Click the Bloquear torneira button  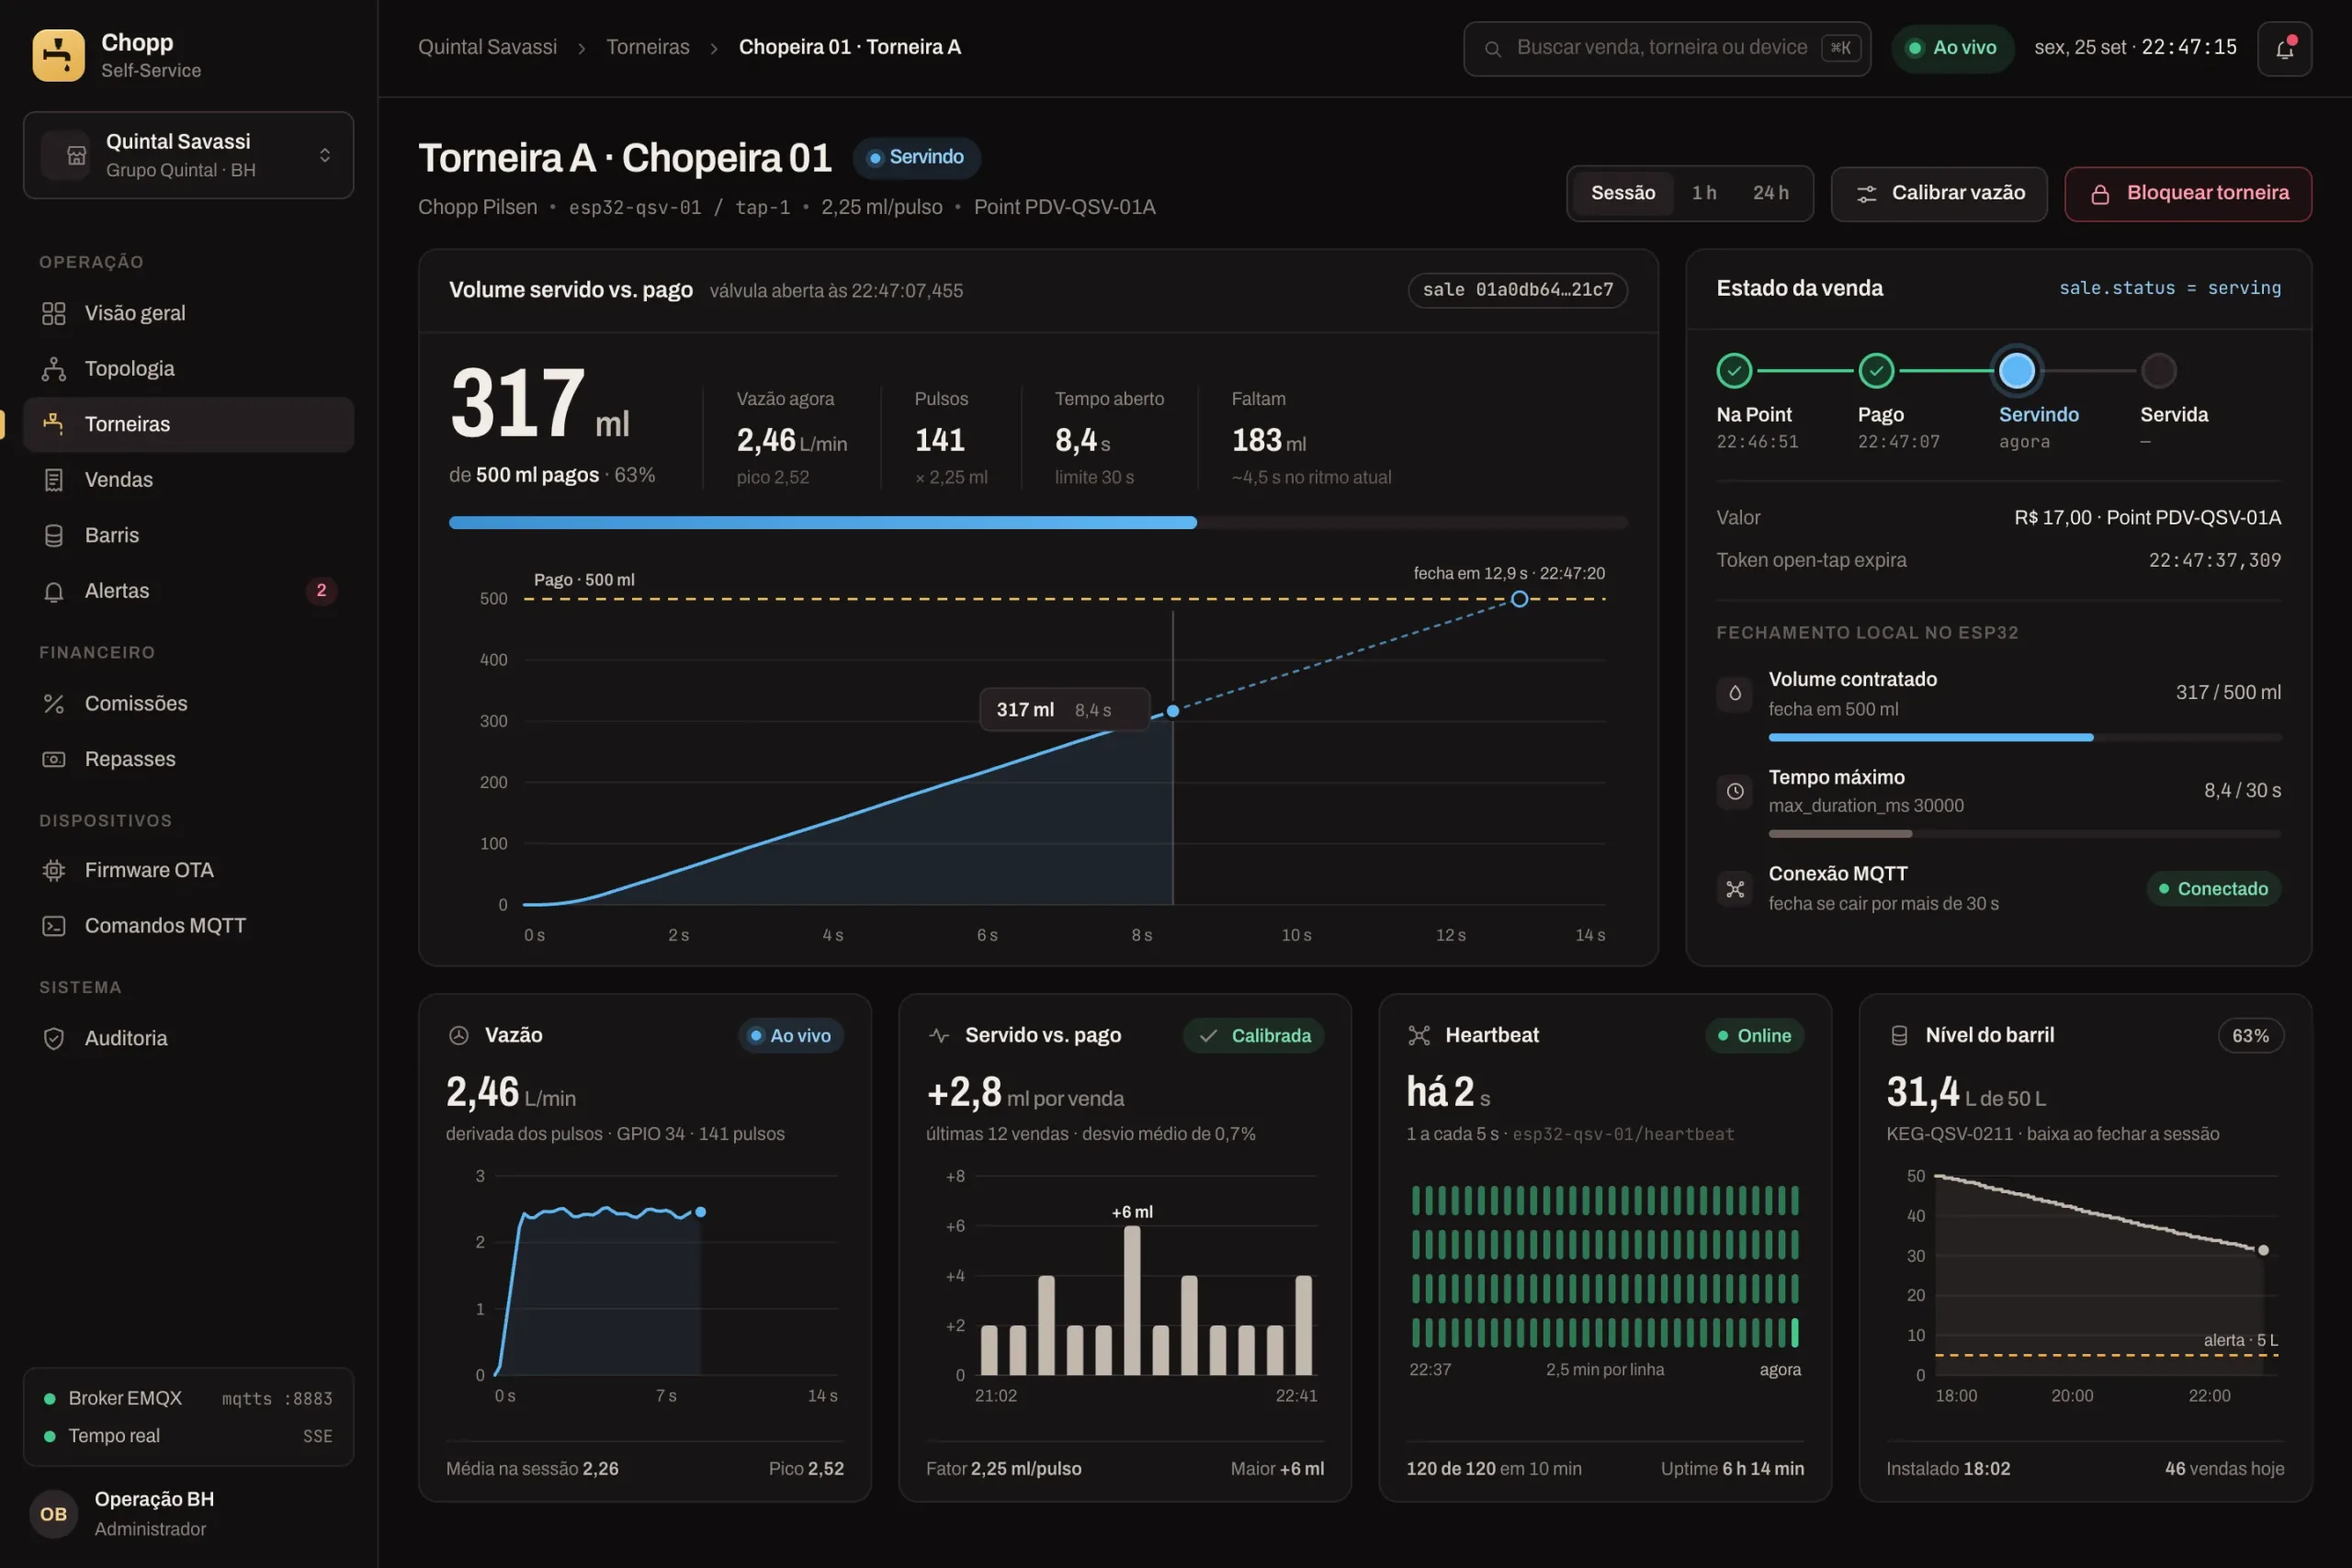pos(2188,193)
